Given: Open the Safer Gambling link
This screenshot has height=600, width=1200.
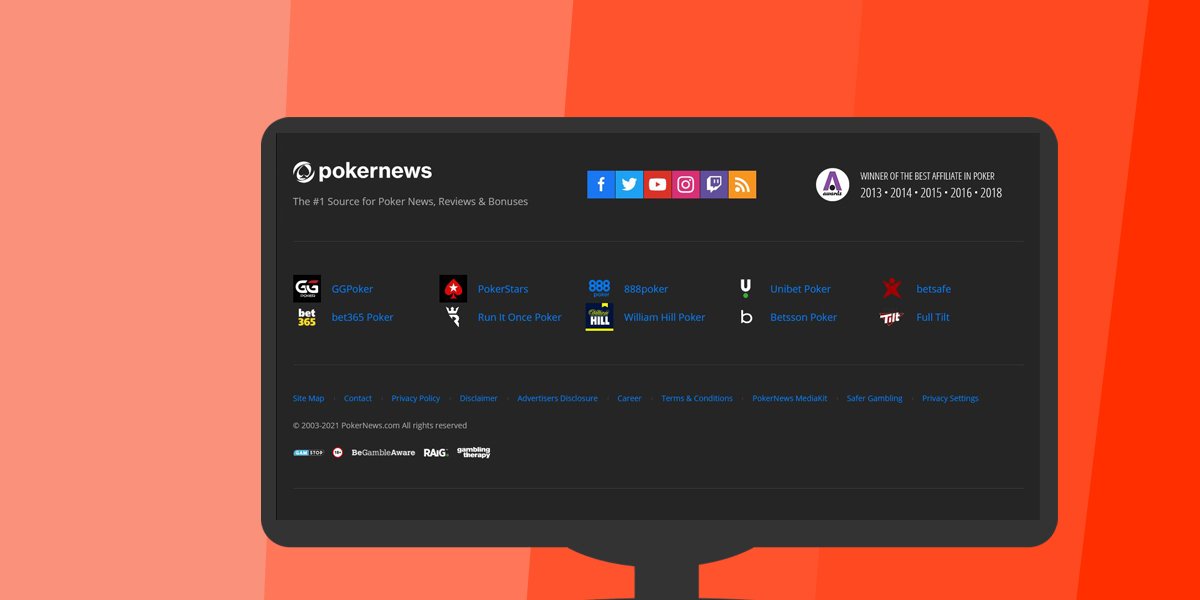Looking at the screenshot, I should coord(874,398).
